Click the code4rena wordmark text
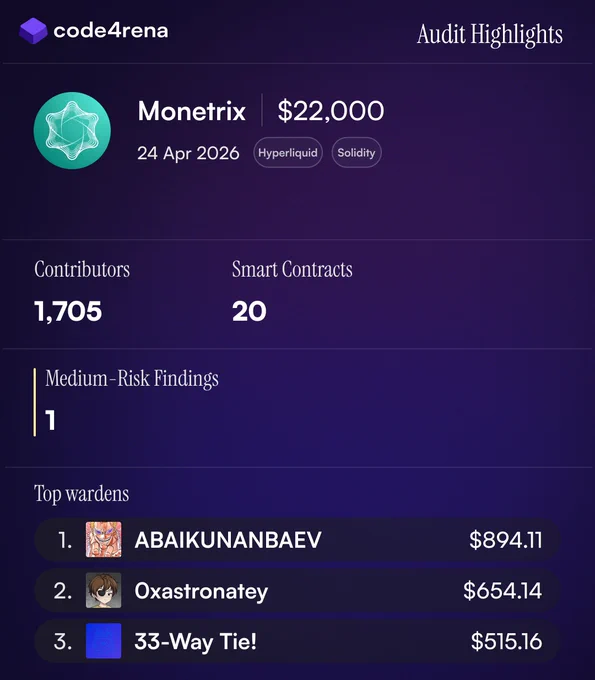This screenshot has height=680, width=595. (x=111, y=31)
